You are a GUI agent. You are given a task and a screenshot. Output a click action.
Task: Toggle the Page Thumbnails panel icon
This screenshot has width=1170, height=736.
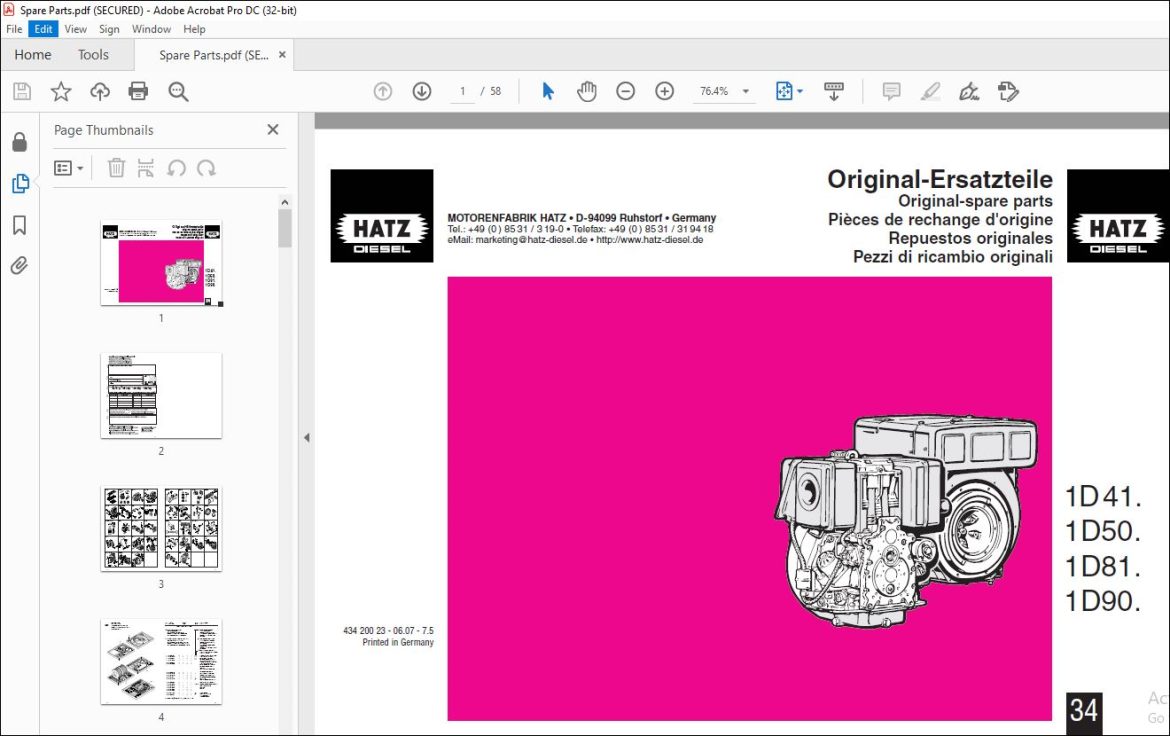(20, 183)
